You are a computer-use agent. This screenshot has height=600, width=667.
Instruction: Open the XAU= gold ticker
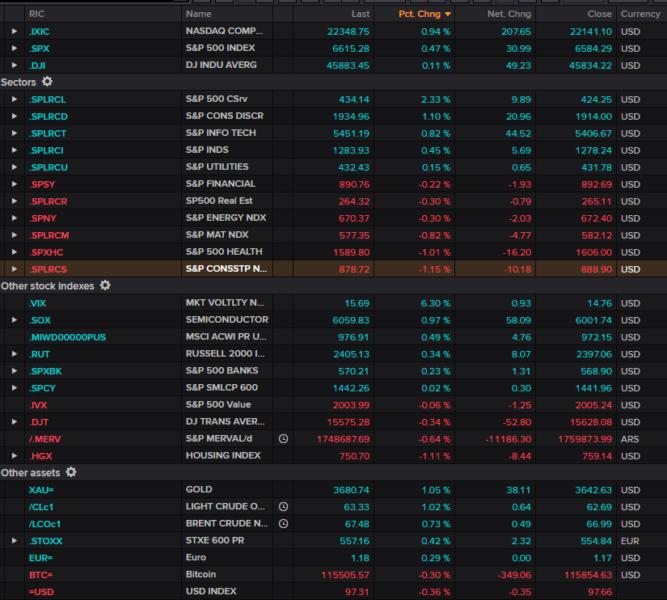[41, 490]
